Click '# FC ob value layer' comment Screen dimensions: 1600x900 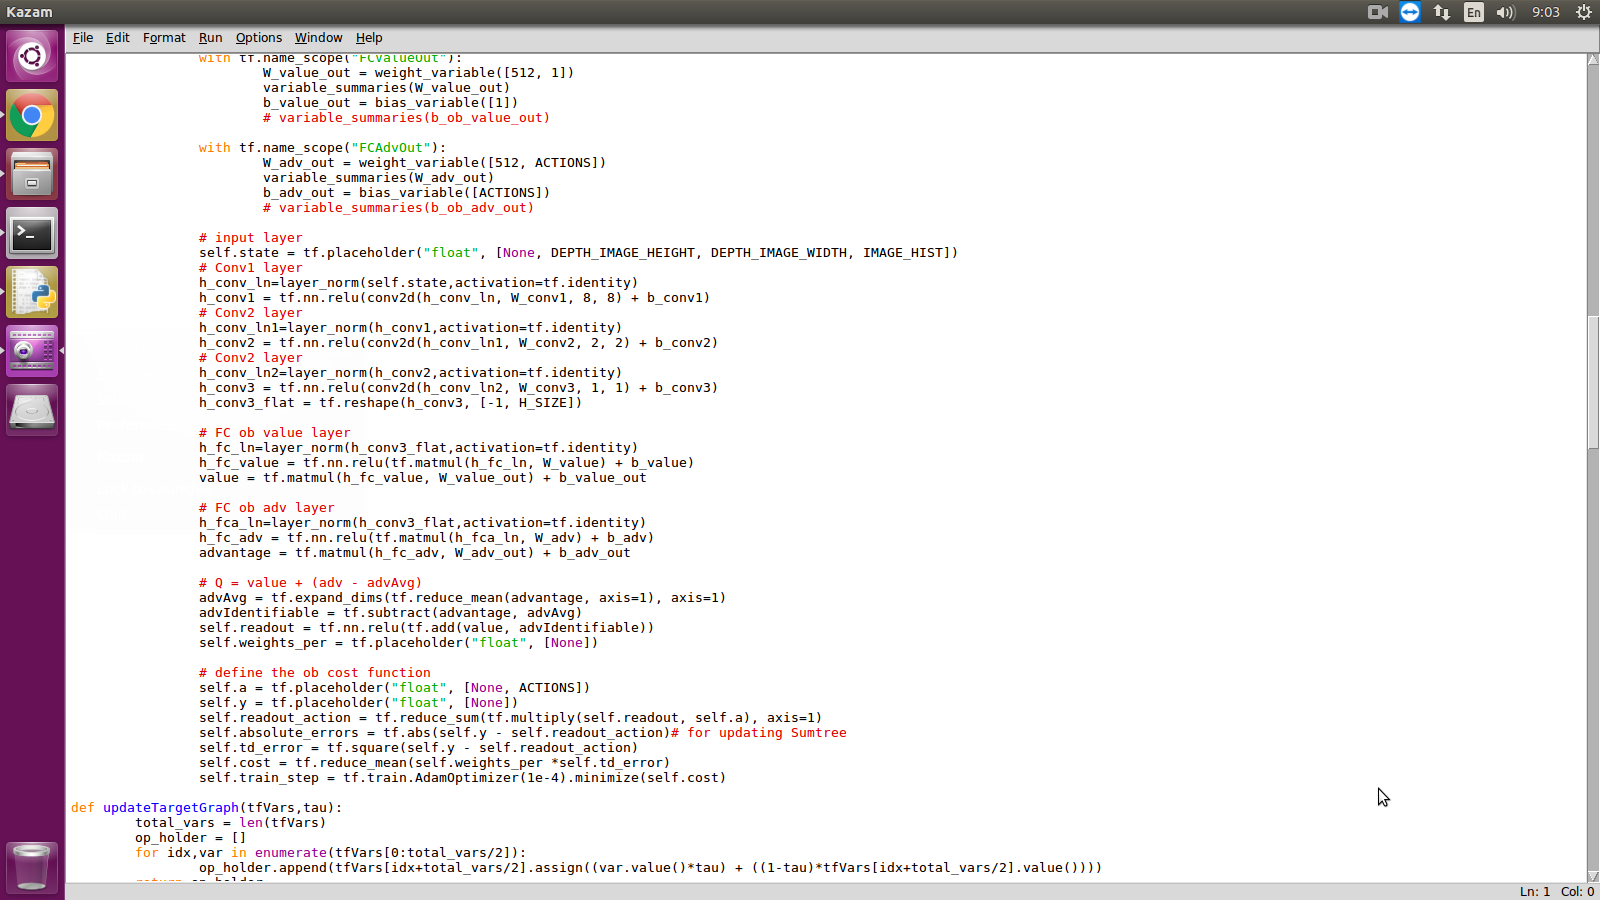(x=275, y=432)
